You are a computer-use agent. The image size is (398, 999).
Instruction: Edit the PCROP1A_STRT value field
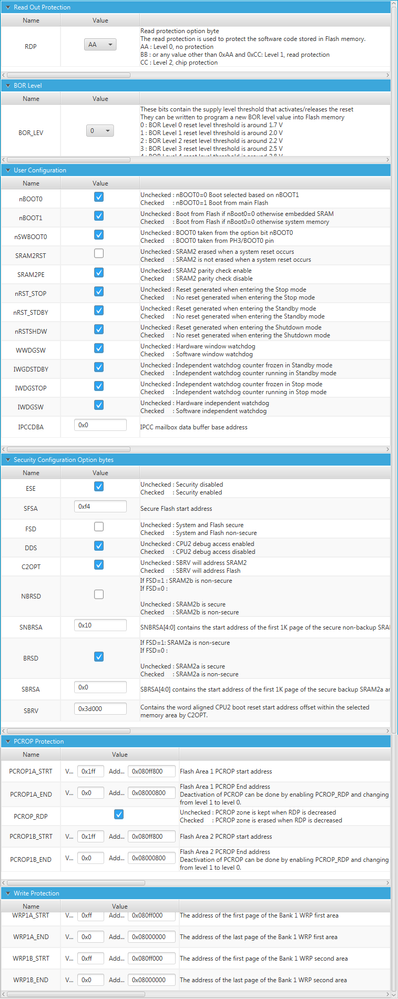tap(90, 771)
